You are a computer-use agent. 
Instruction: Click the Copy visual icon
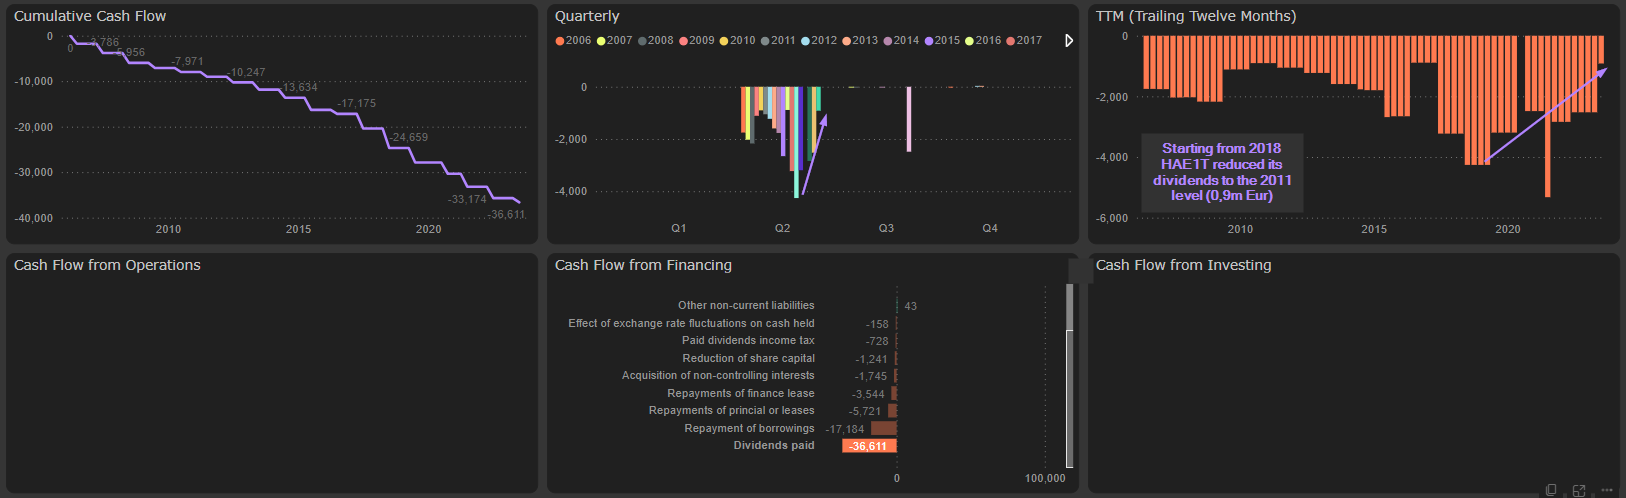[x=1551, y=490]
